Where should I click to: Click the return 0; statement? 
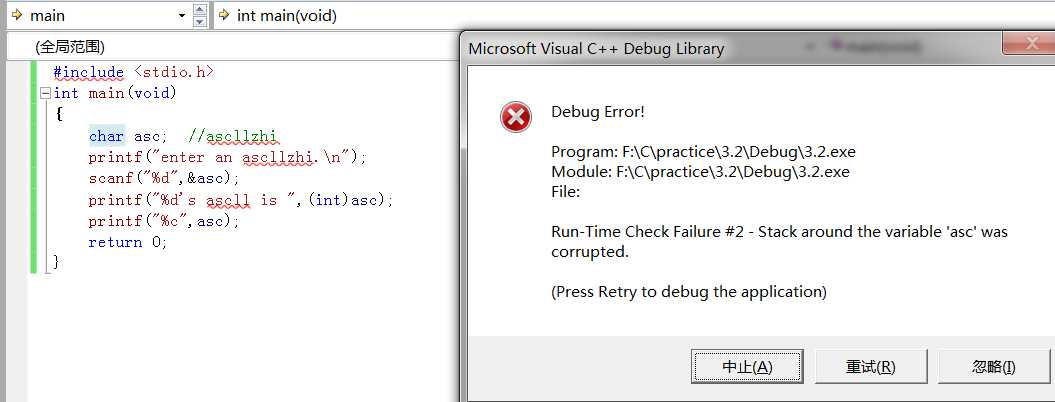point(128,242)
